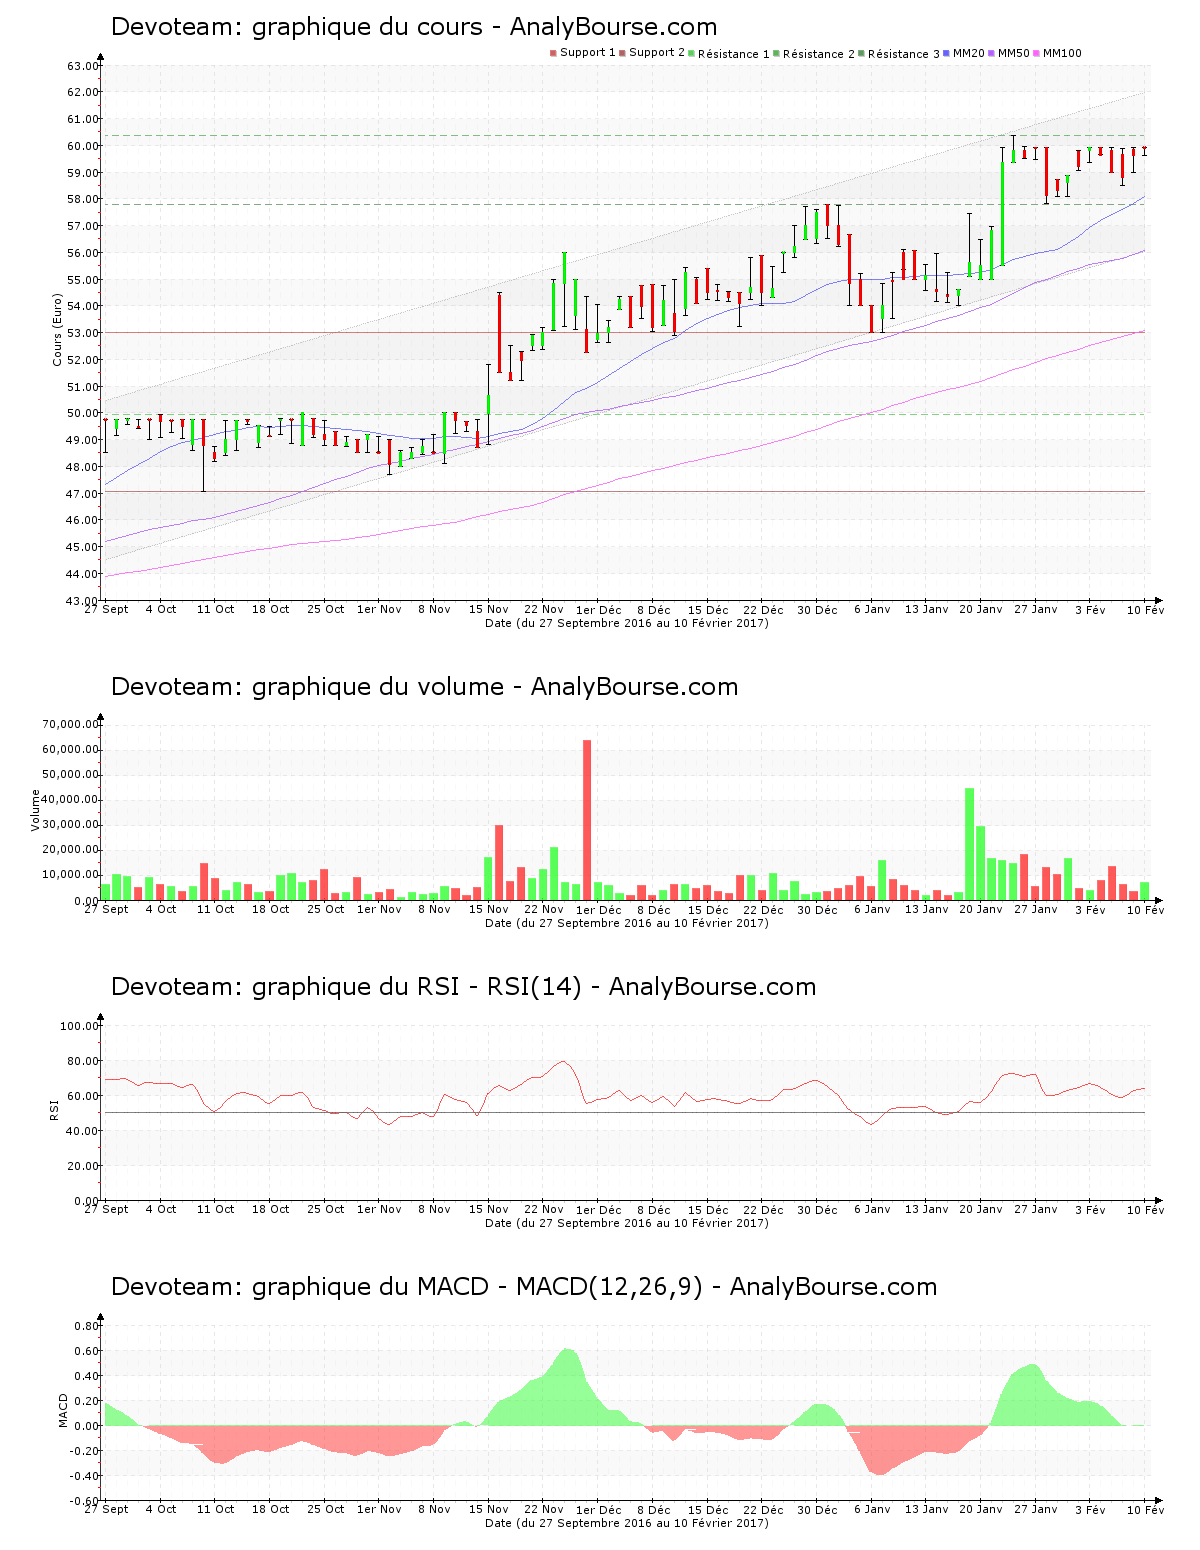Click the 'graphique du RSI - RSI(14)' title

(x=416, y=987)
